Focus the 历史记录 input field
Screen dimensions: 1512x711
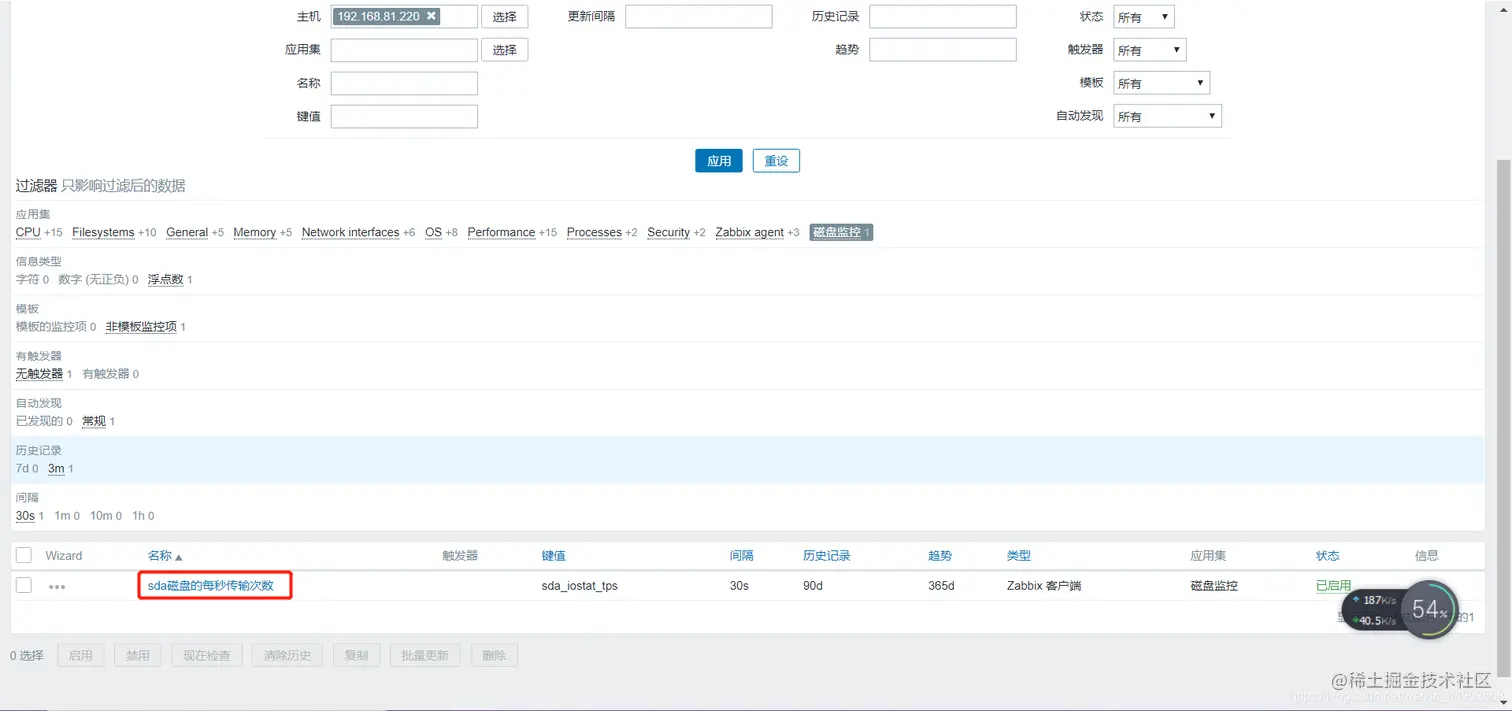(943, 17)
